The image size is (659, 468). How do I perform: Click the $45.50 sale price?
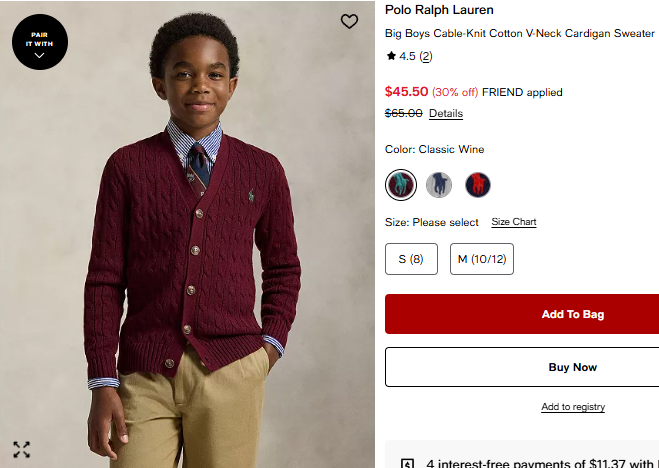pos(406,91)
